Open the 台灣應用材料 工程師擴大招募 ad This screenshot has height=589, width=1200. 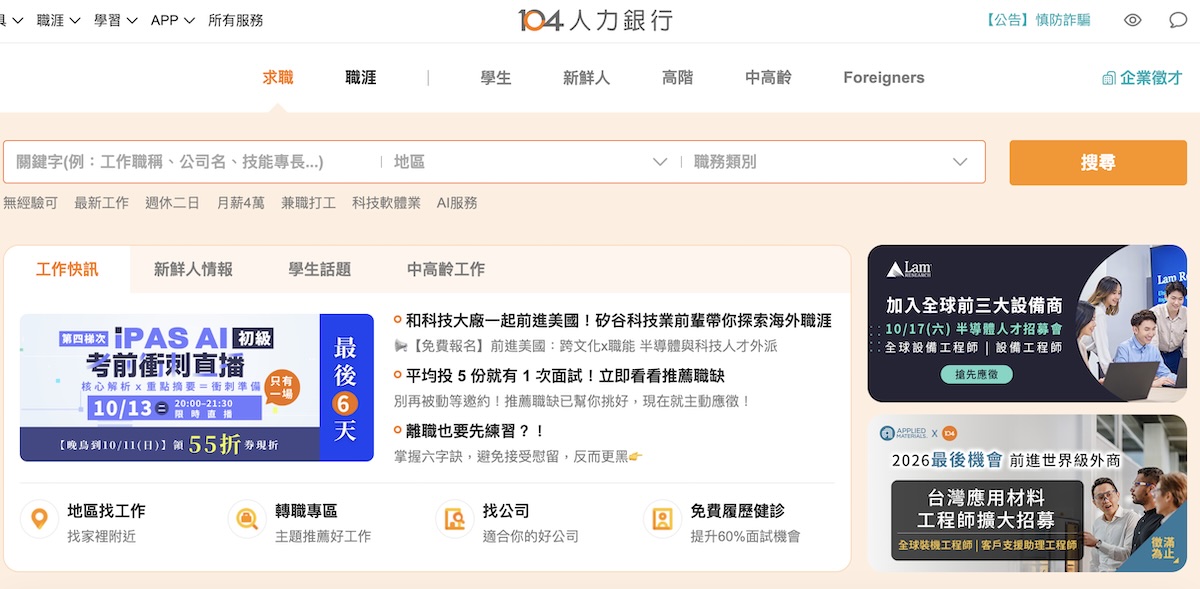pyautogui.click(x=1027, y=493)
